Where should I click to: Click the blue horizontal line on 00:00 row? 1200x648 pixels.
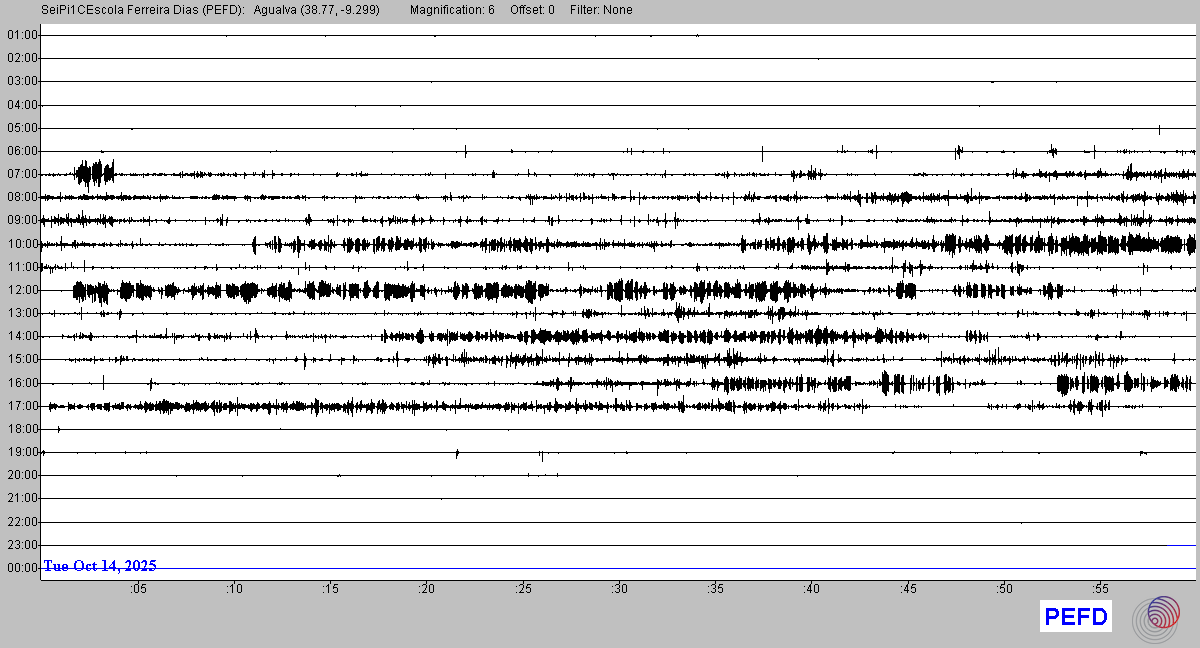(x=700, y=569)
